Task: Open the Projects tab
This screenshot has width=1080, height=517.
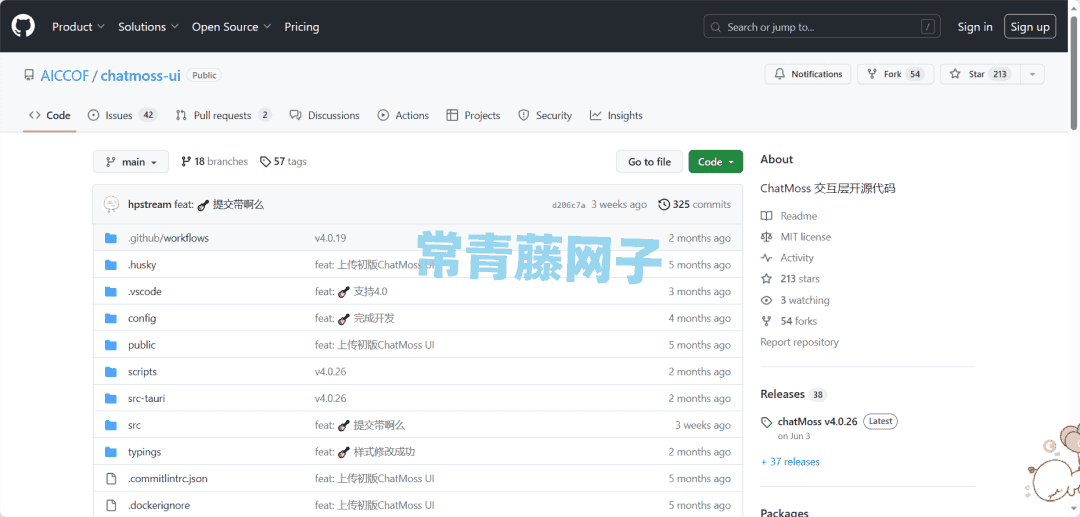Action: (473, 116)
